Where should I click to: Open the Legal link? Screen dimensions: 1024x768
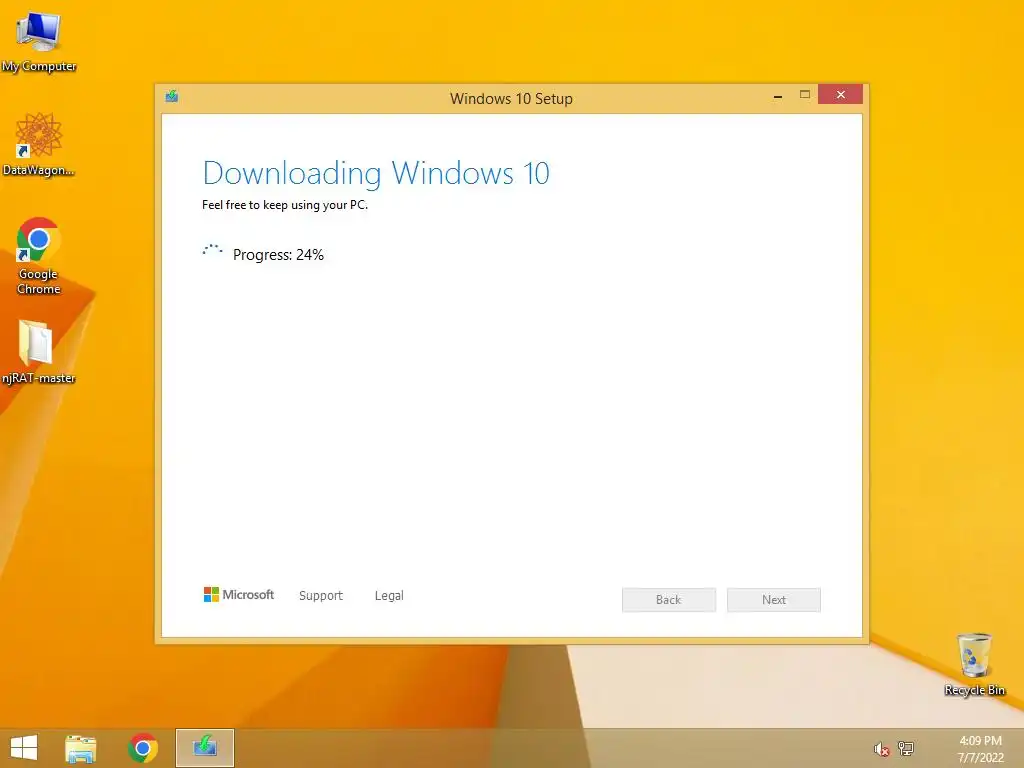pos(389,596)
